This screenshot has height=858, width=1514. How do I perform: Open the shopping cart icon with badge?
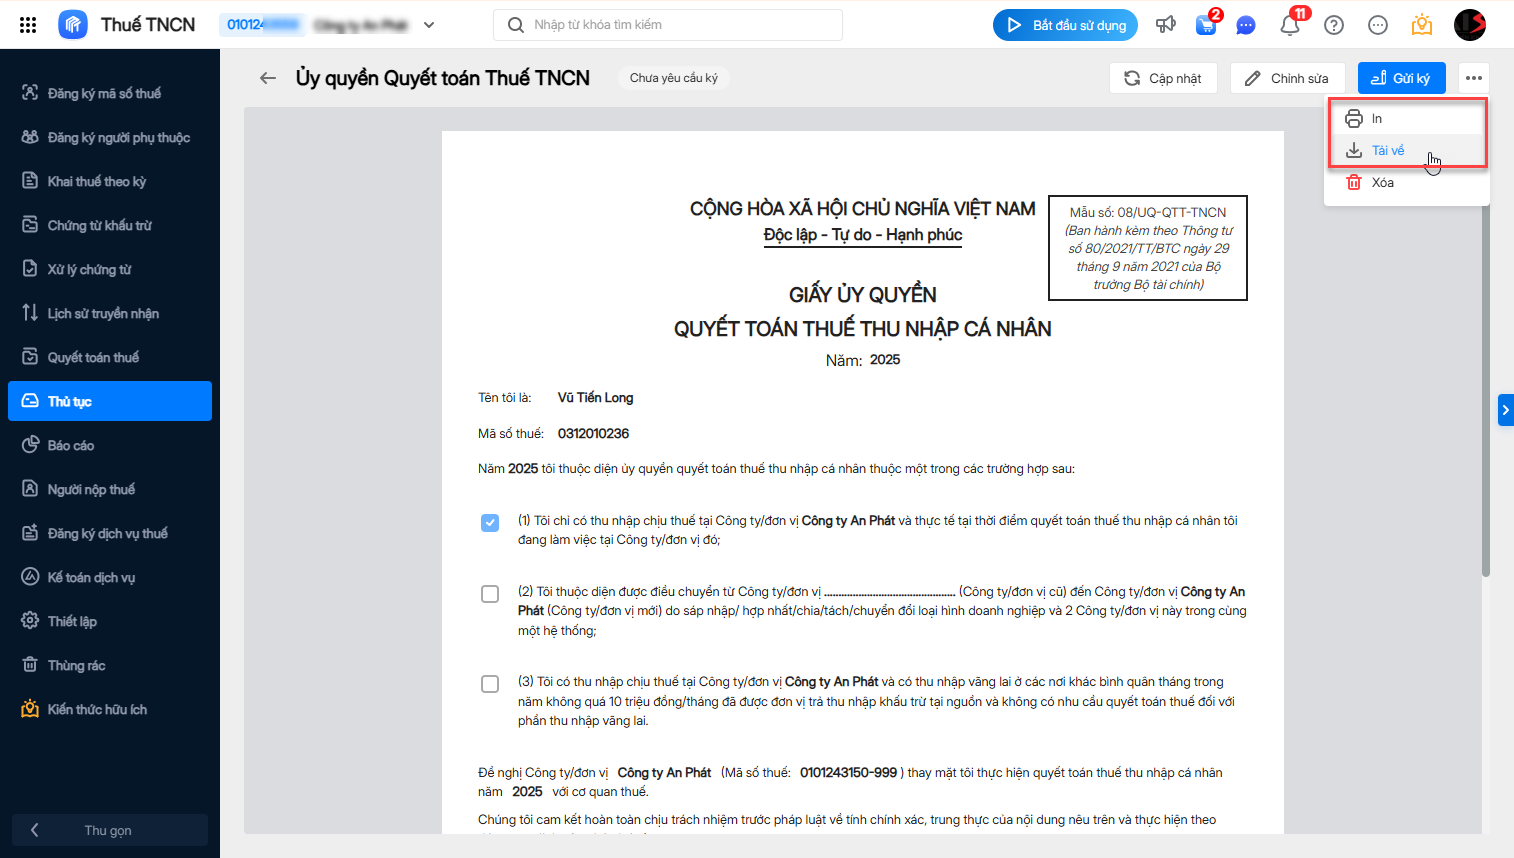click(x=1206, y=25)
